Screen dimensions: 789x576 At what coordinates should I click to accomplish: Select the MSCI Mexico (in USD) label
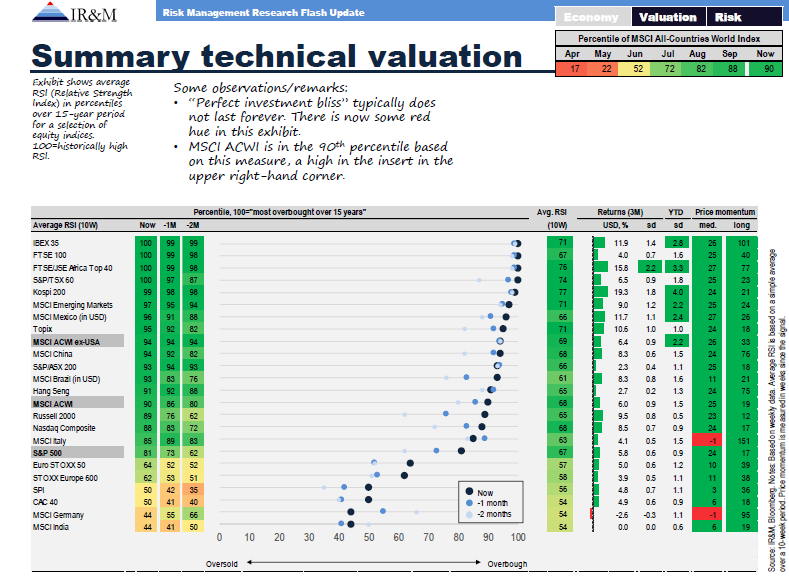pyautogui.click(x=69, y=317)
